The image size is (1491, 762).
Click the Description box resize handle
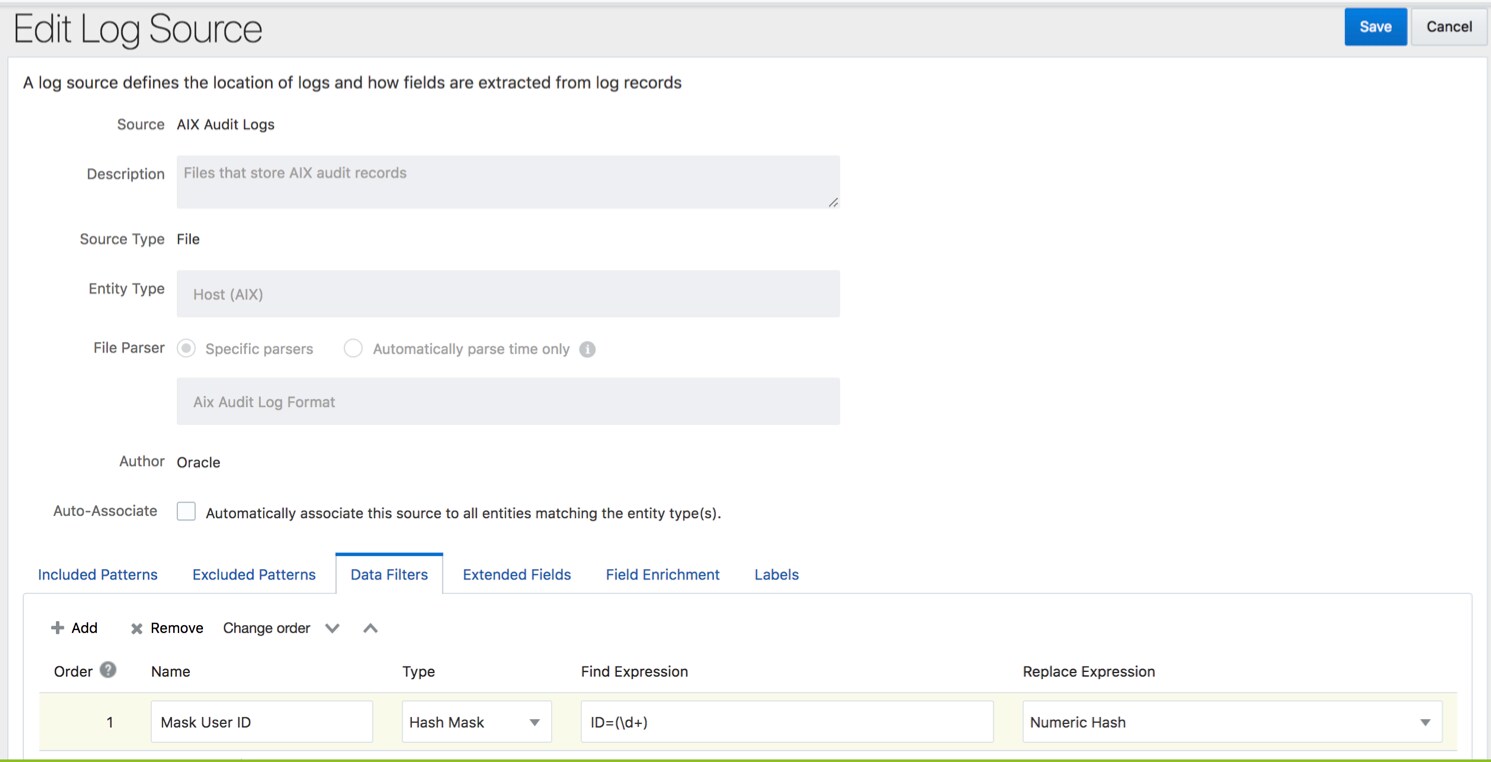tap(832, 202)
